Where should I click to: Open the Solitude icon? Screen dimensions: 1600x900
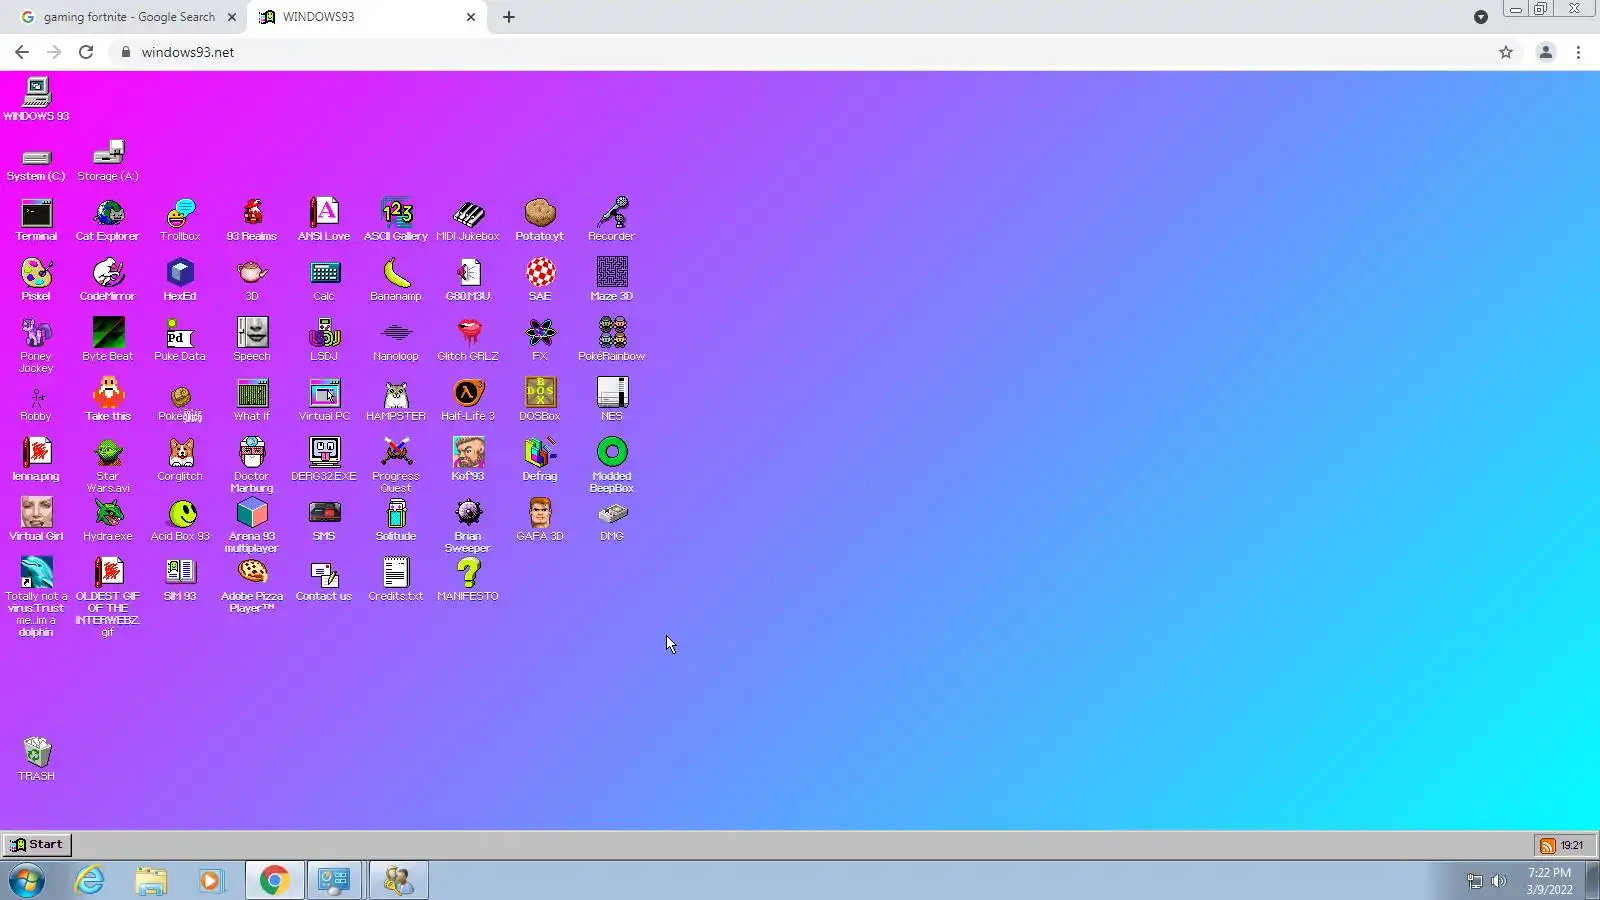point(396,520)
